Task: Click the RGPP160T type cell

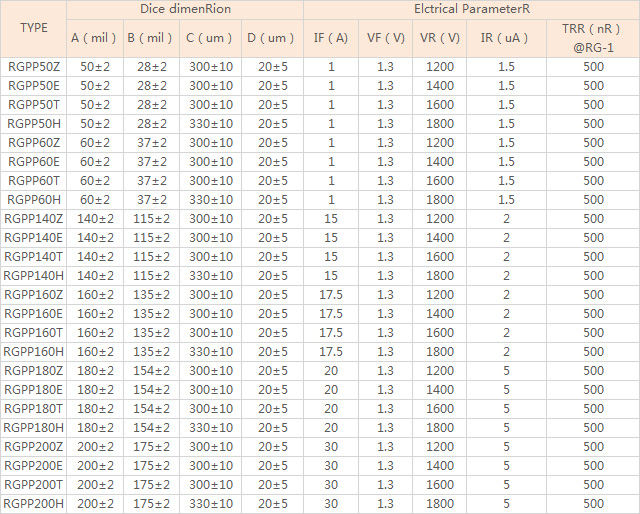Action: pyautogui.click(x=34, y=332)
